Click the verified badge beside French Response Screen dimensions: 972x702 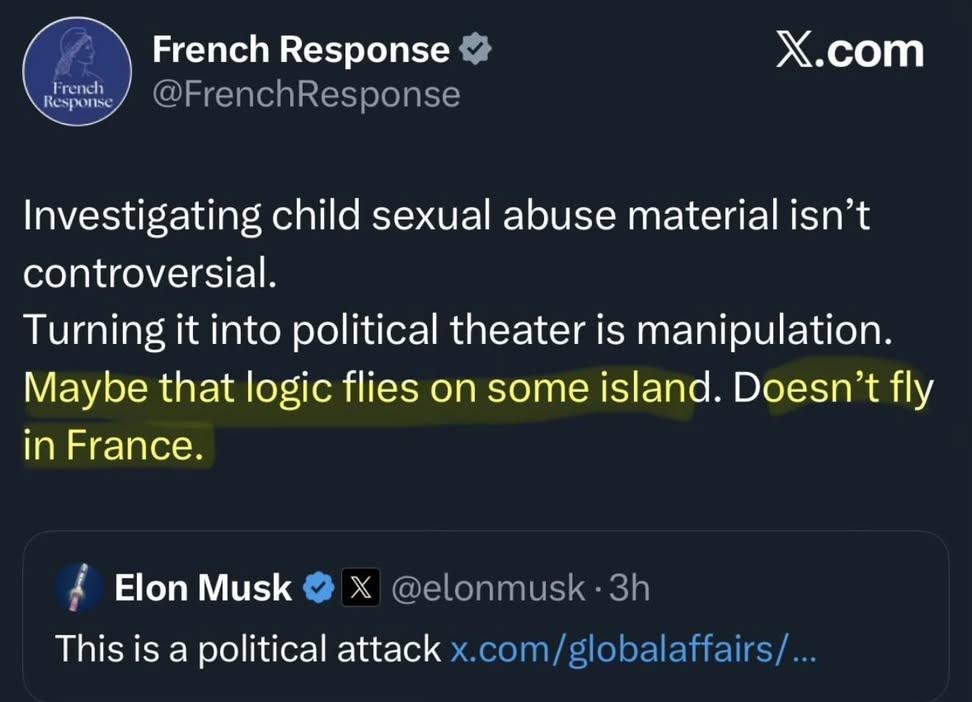point(475,50)
